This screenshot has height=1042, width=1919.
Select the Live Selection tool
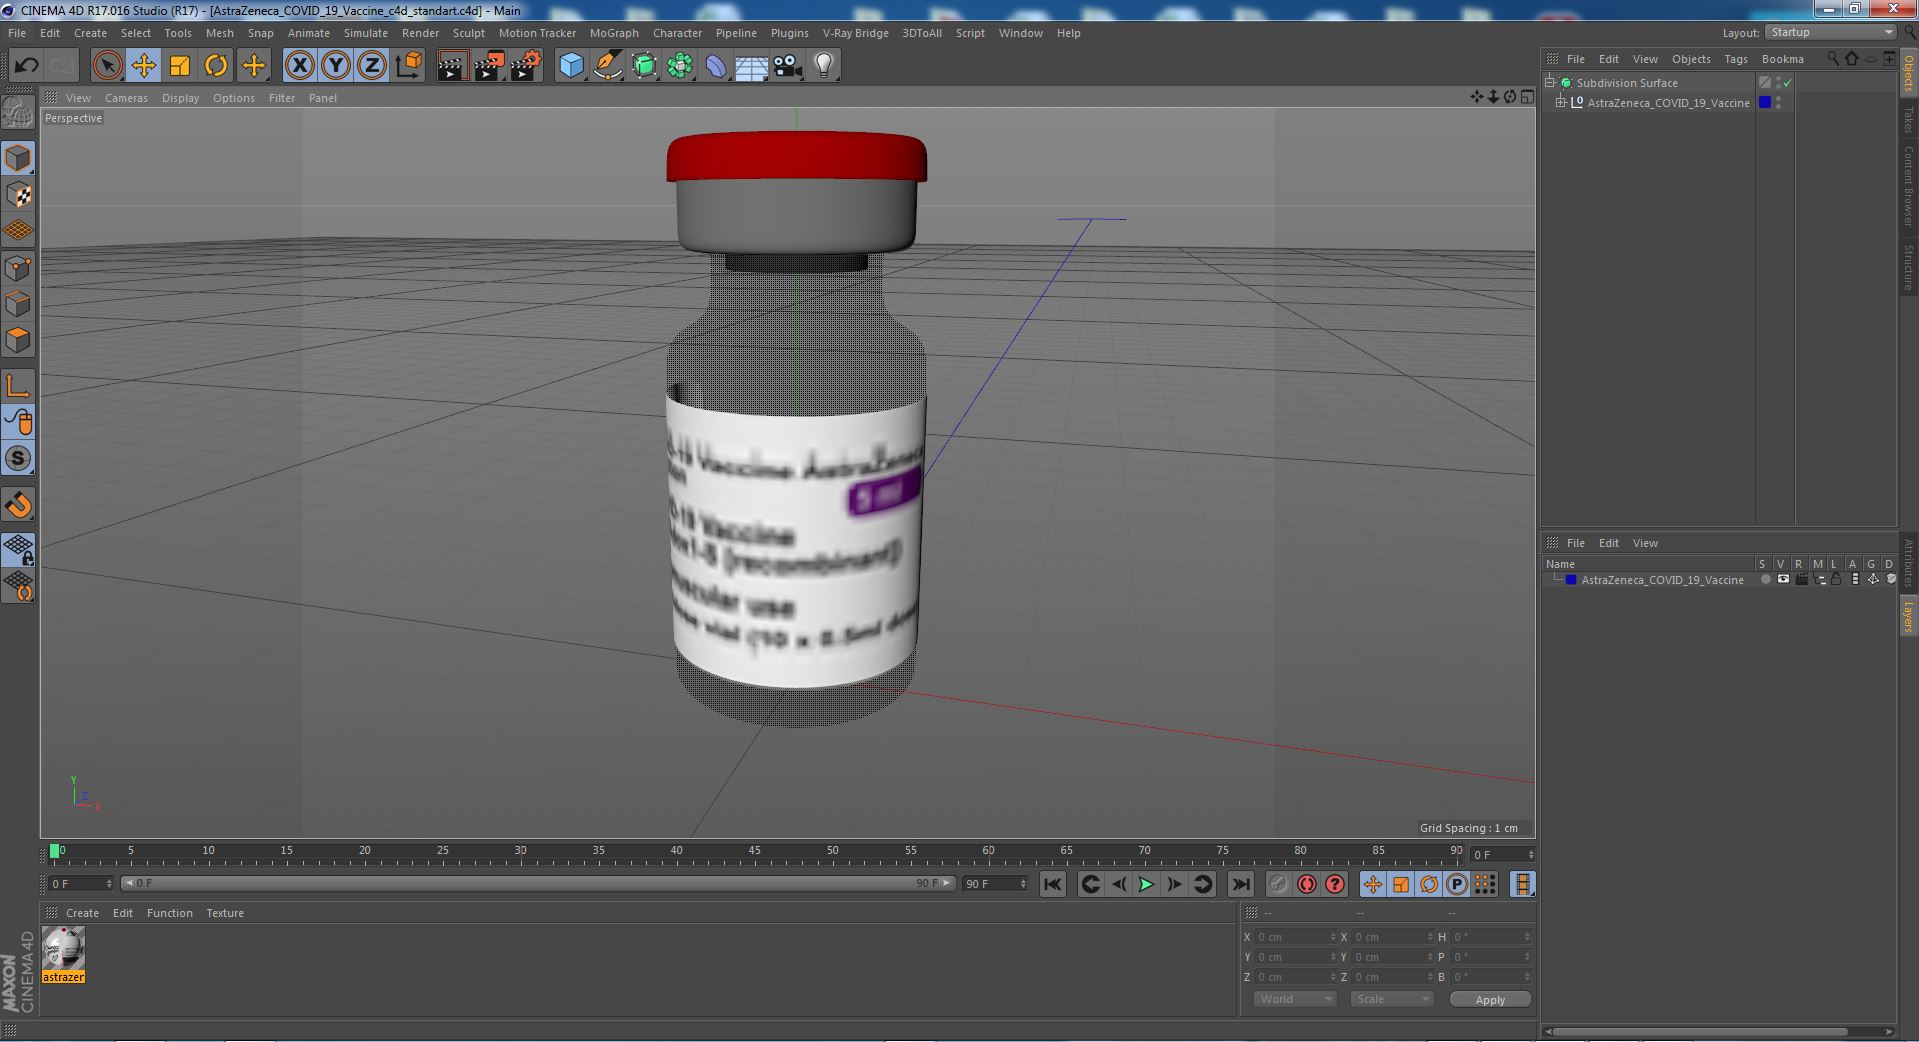click(107, 66)
